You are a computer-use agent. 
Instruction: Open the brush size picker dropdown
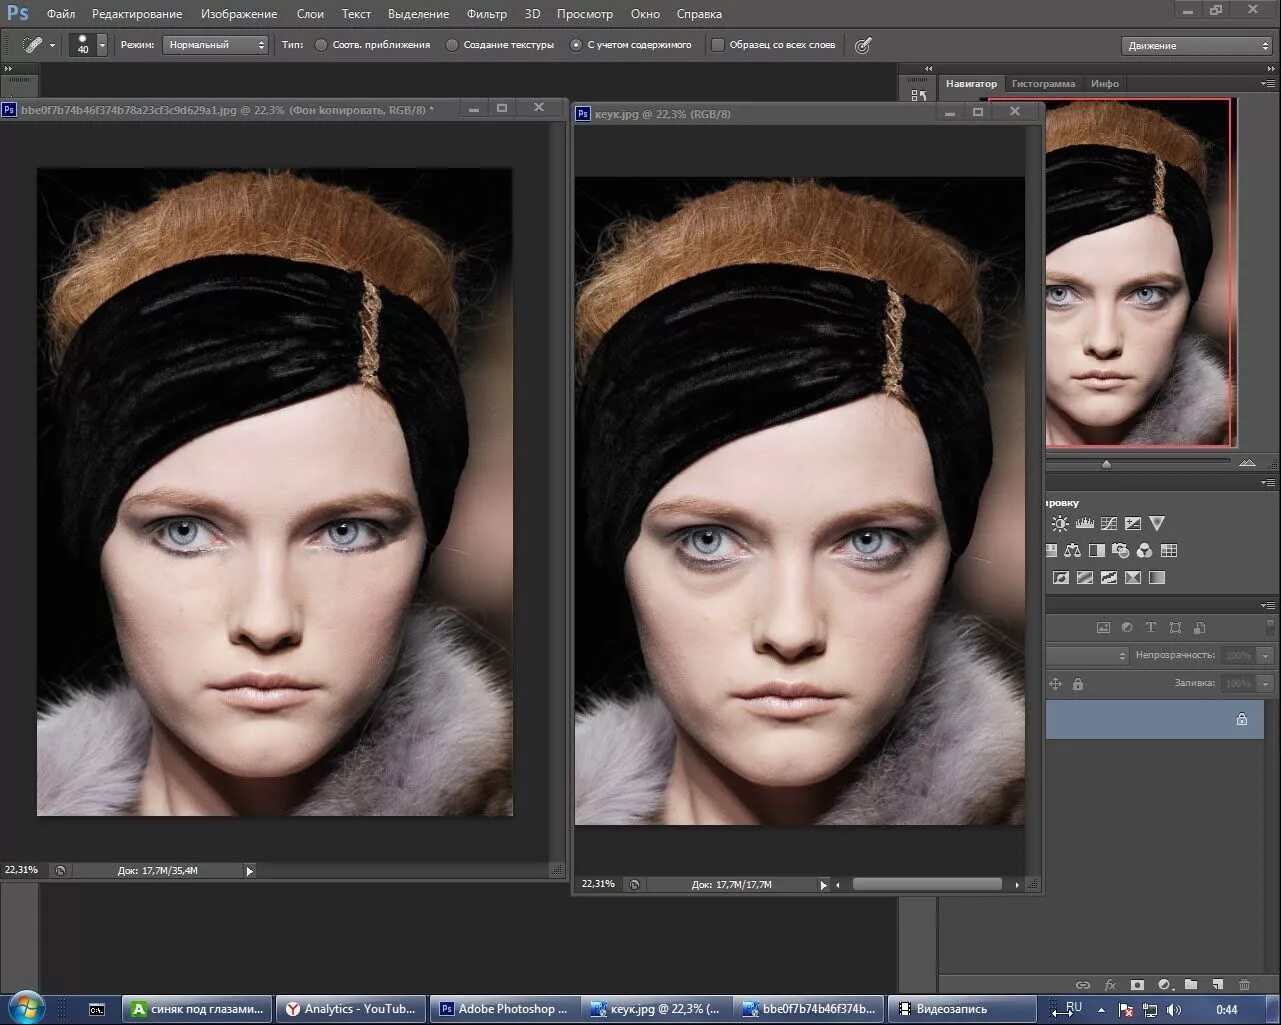click(x=101, y=45)
